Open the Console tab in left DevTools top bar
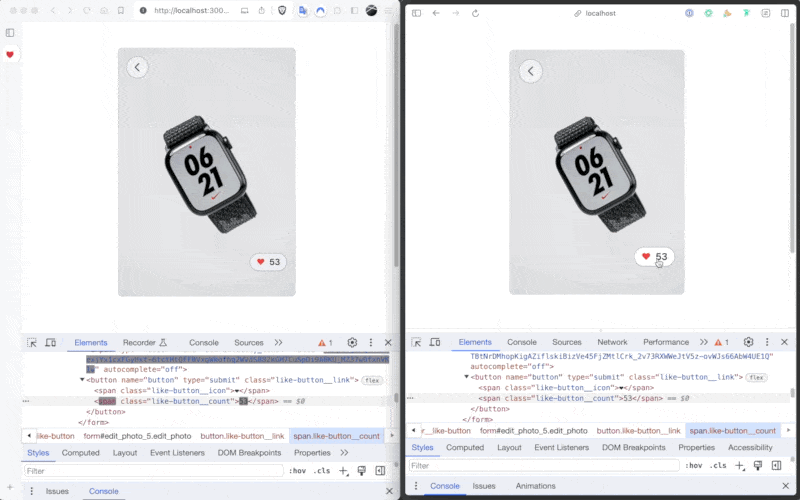The width and height of the screenshot is (800, 500). (204, 342)
